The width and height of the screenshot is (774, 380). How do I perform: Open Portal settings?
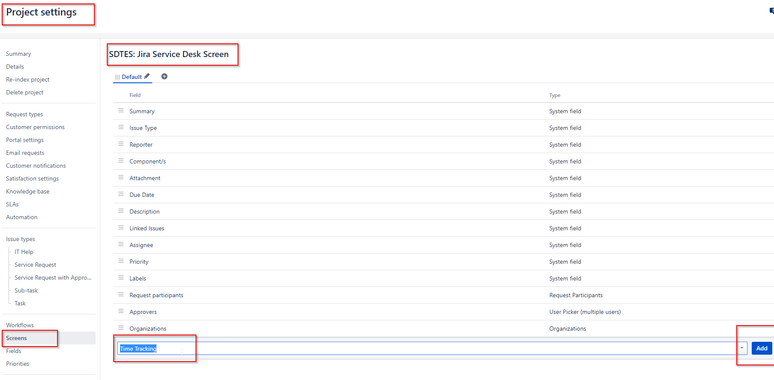tap(25, 140)
